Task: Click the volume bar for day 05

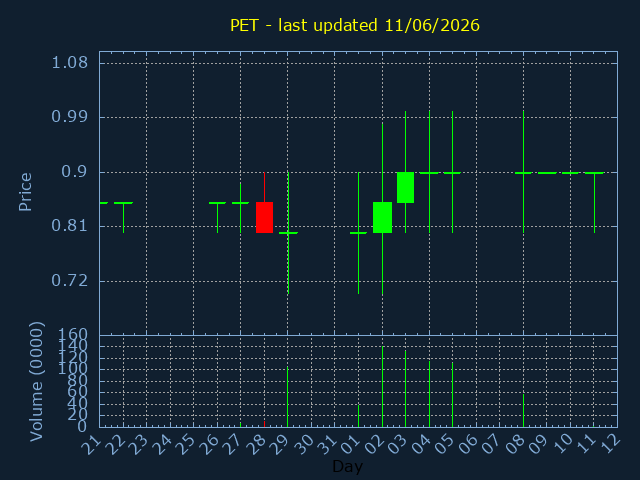Action: pyautogui.click(x=452, y=395)
